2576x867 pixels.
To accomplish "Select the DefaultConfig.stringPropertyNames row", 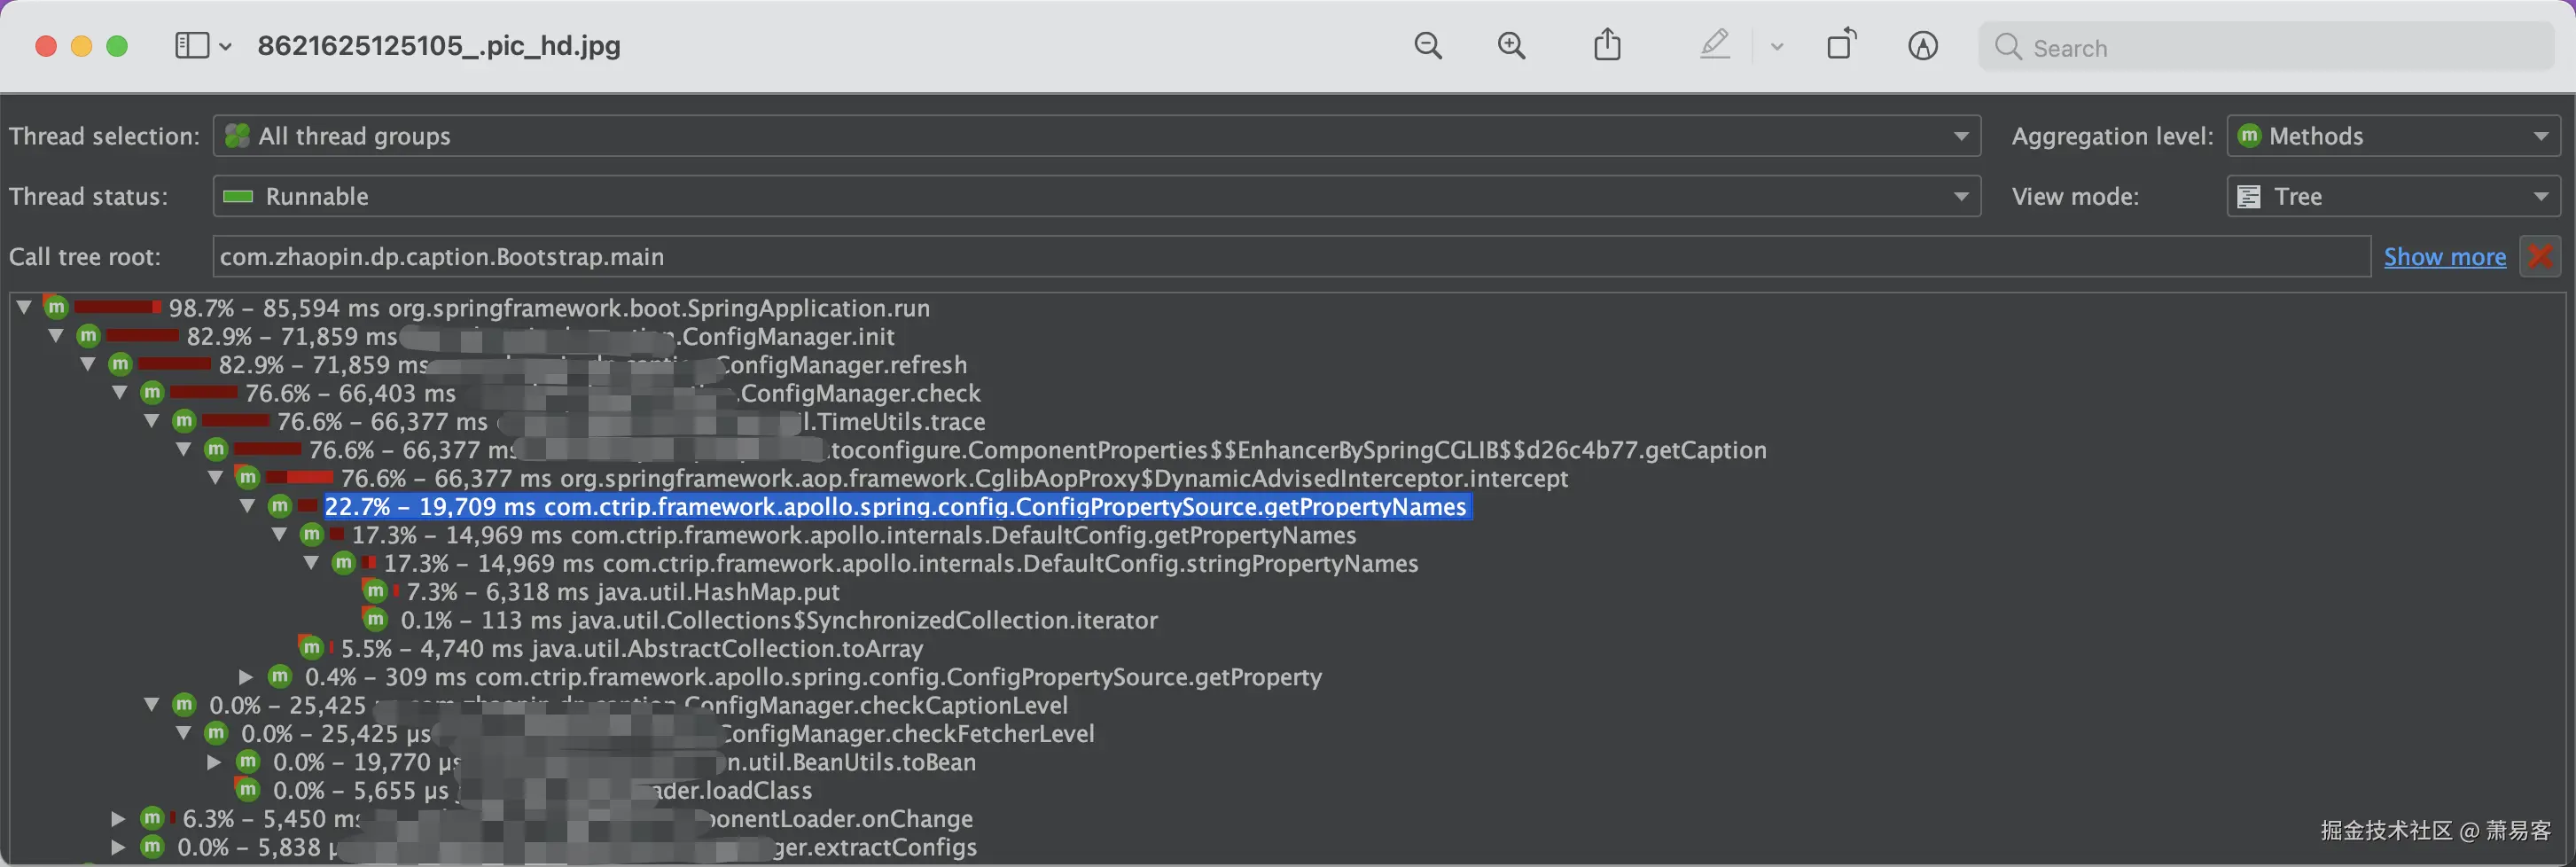I will 901,564.
